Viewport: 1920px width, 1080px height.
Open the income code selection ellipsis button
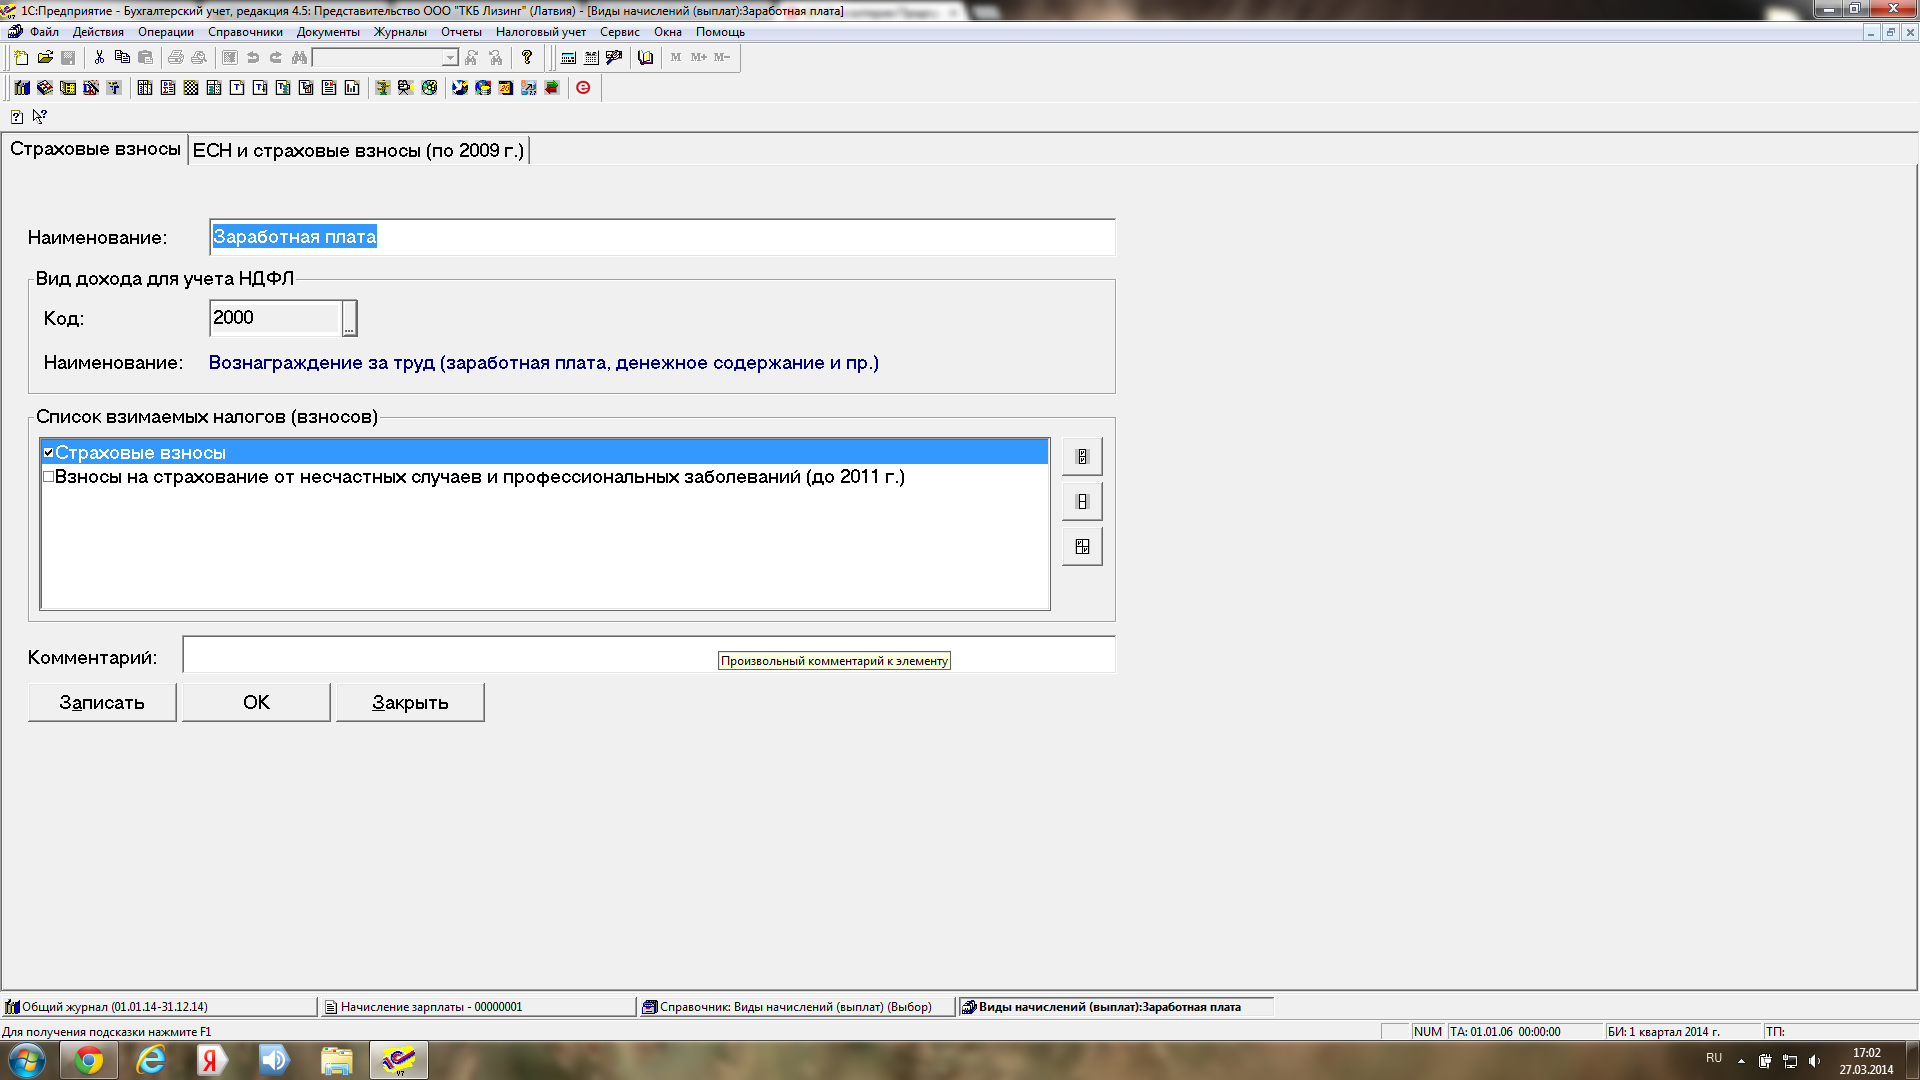(349, 318)
